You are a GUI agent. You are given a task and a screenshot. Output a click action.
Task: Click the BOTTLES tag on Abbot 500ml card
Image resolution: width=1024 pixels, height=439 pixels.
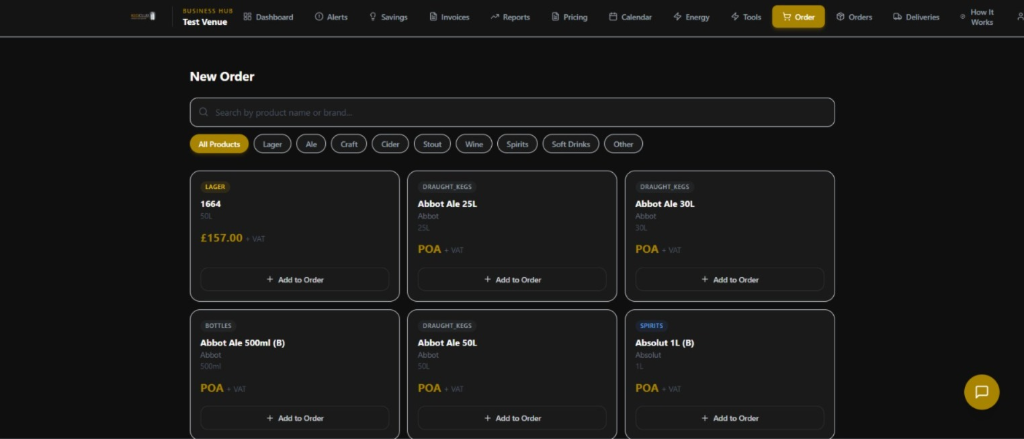(x=218, y=325)
